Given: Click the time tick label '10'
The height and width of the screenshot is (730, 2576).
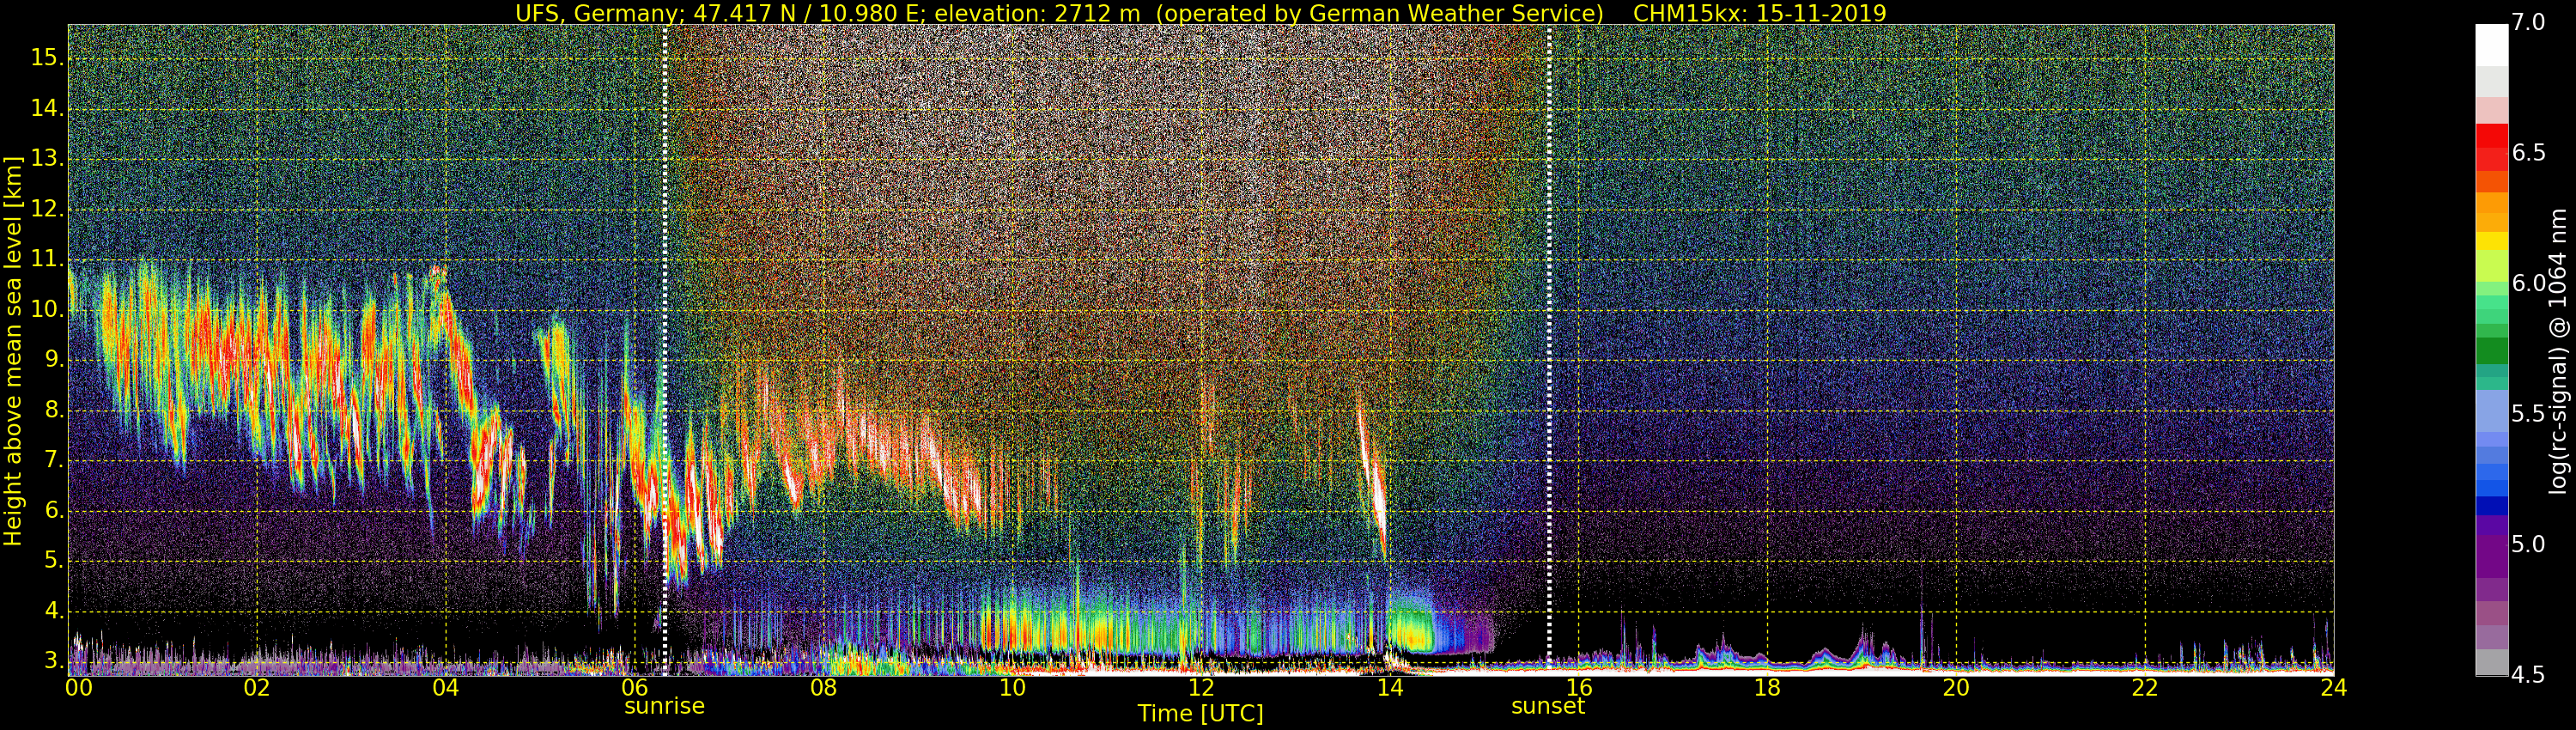Looking at the screenshot, I should pos(1012,687).
